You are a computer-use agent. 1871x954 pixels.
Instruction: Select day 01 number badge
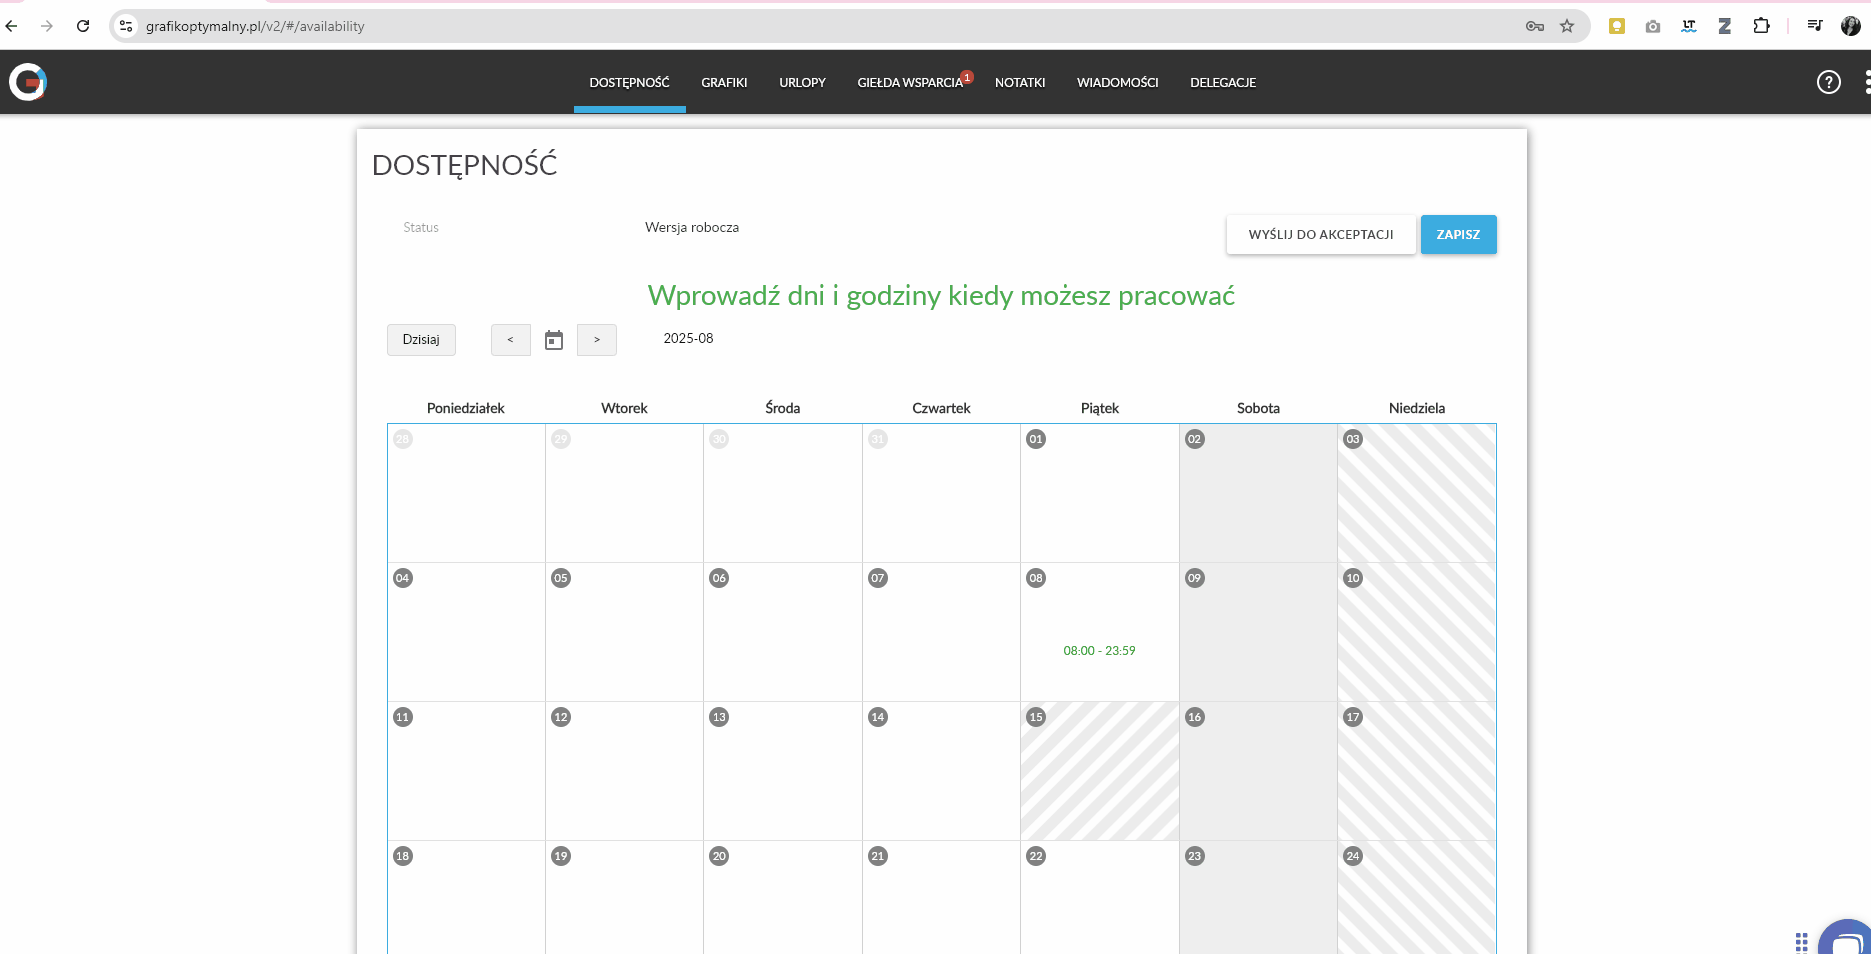point(1036,439)
